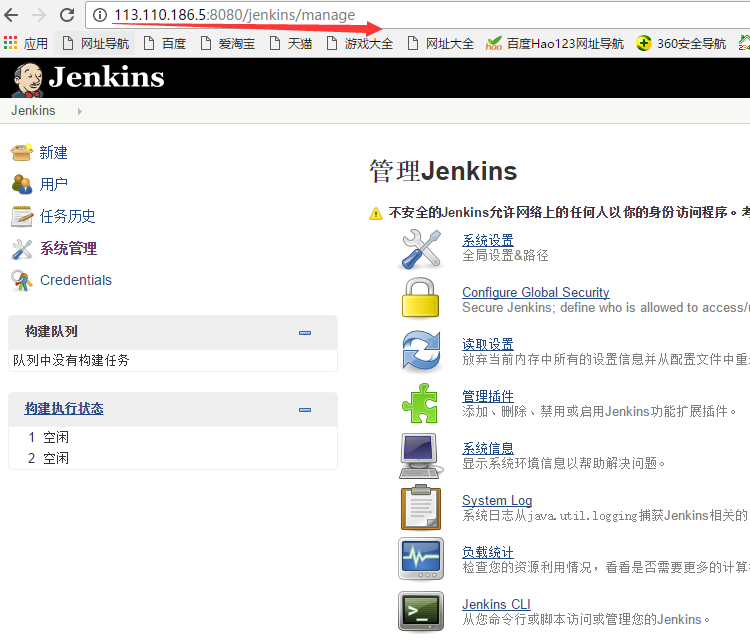The width and height of the screenshot is (750, 641).
Task: Open Configure Global Security link
Action: tap(536, 292)
